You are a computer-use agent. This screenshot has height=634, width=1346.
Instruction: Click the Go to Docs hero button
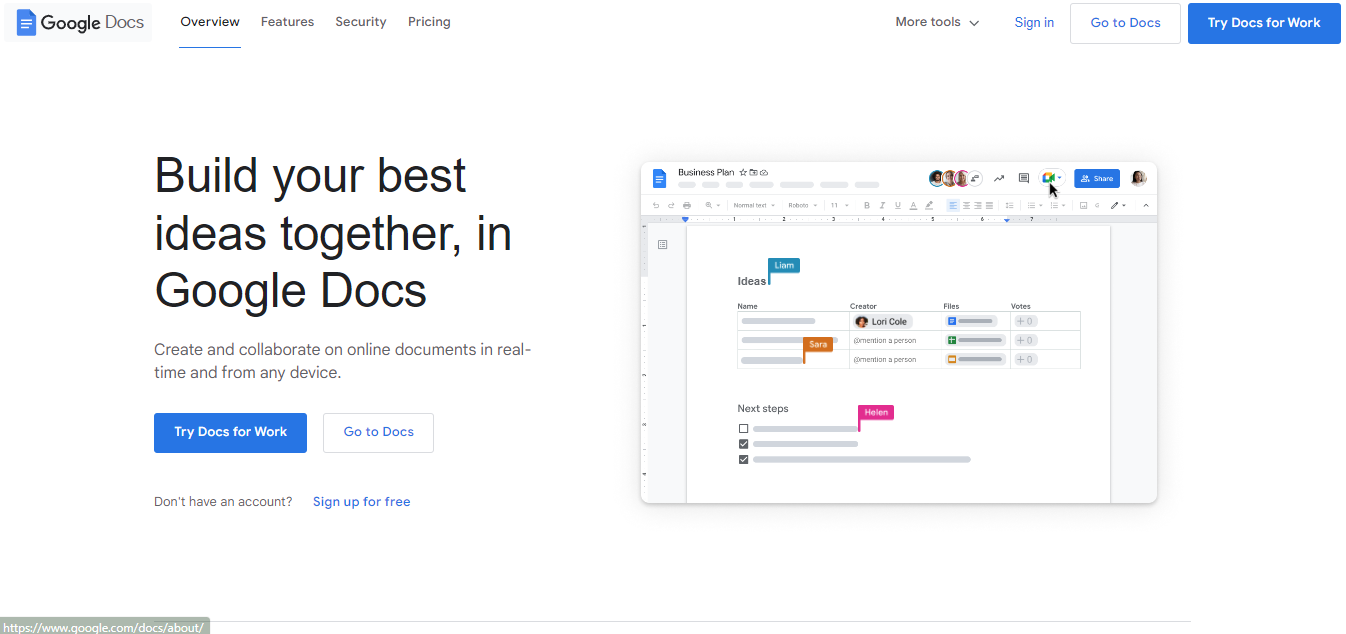(x=378, y=432)
